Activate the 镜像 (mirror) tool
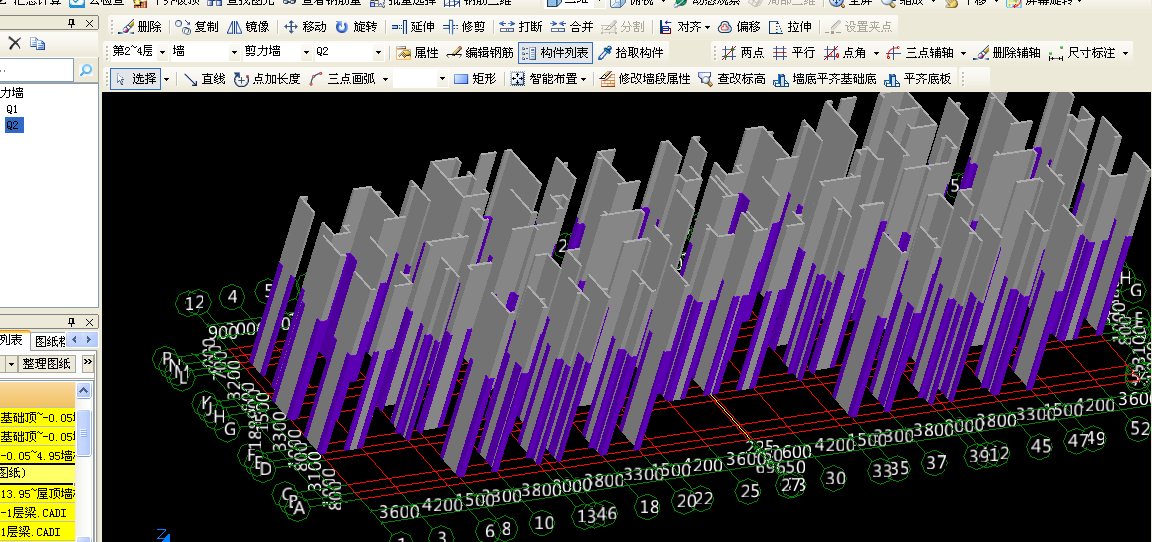 (x=248, y=27)
